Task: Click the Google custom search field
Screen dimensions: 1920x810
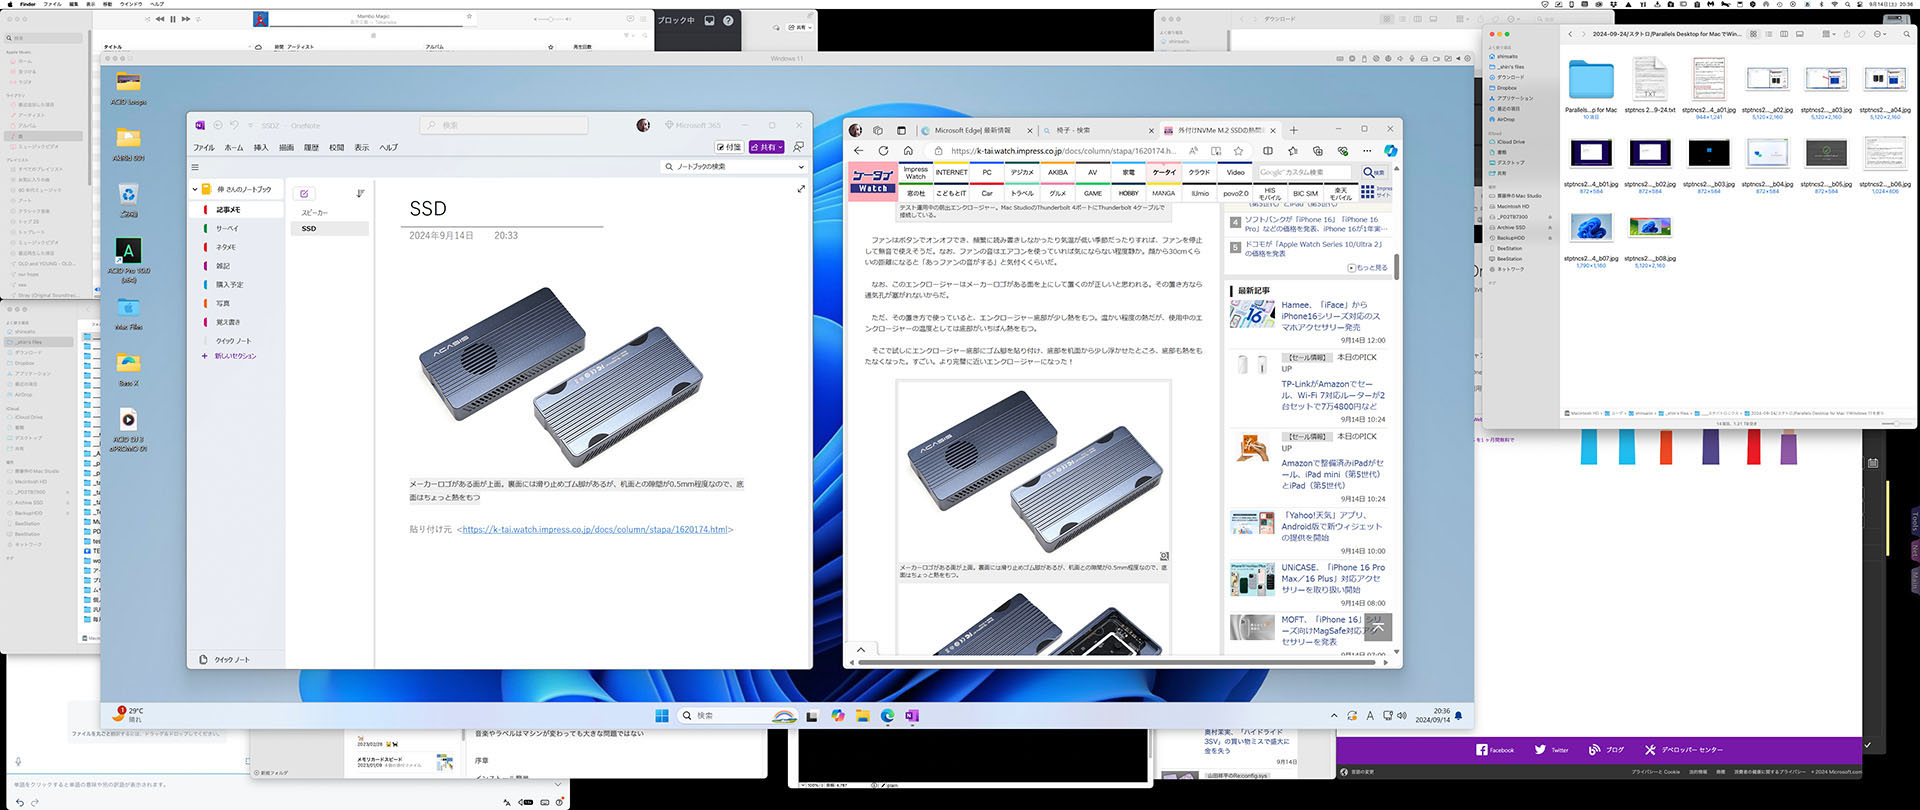Action: point(1304,172)
